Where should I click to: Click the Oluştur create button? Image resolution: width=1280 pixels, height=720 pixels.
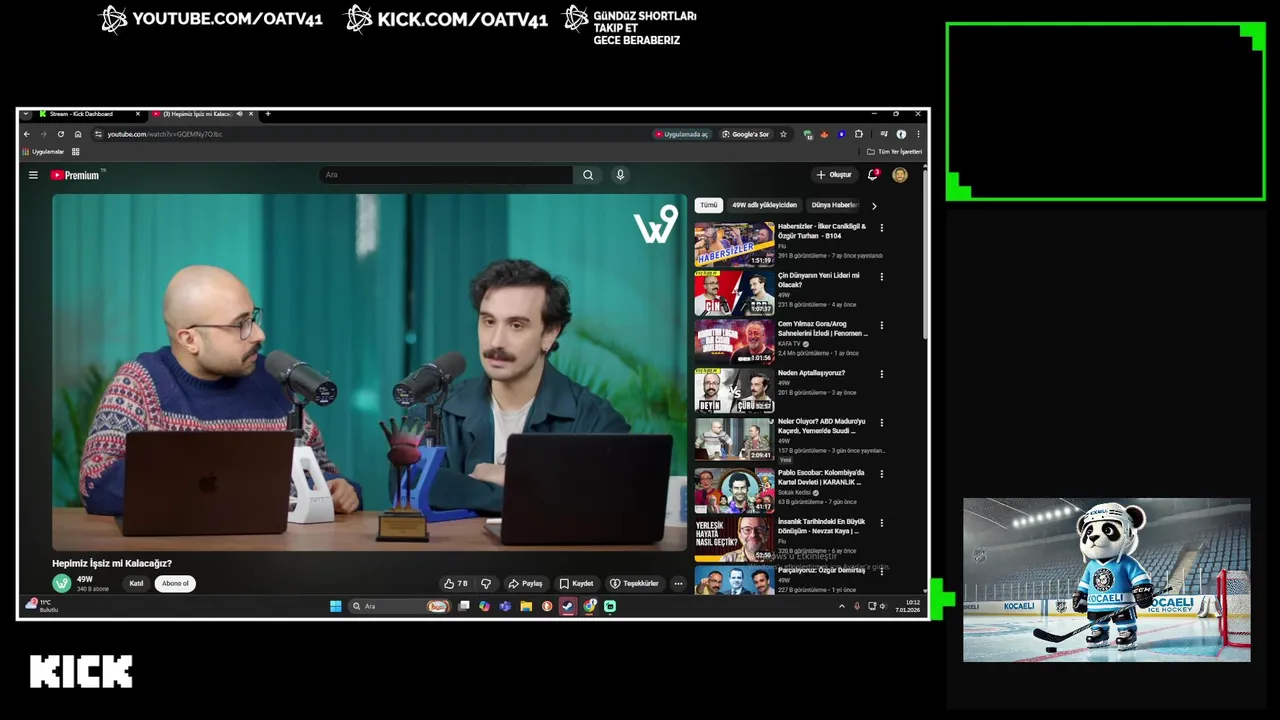click(834, 175)
